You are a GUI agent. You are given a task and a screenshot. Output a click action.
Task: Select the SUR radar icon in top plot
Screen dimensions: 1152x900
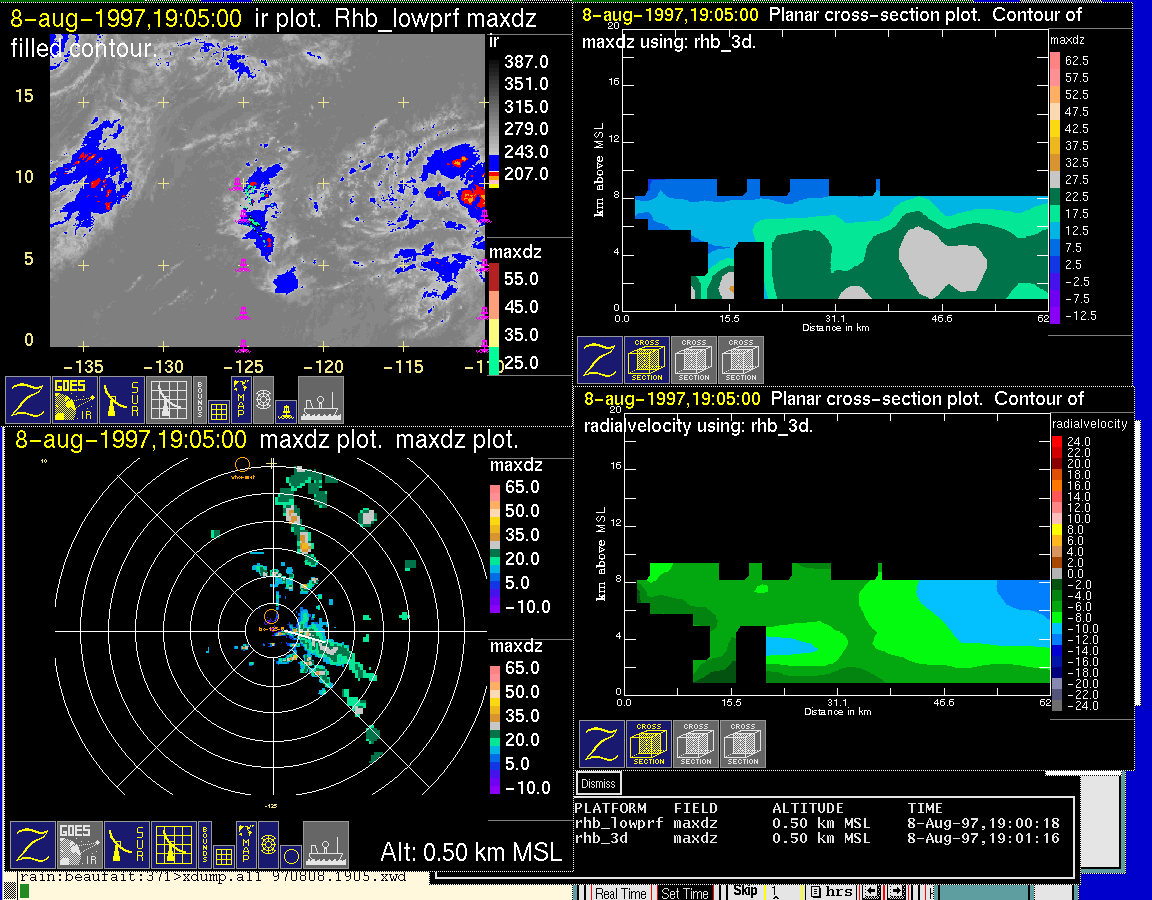tap(123, 399)
